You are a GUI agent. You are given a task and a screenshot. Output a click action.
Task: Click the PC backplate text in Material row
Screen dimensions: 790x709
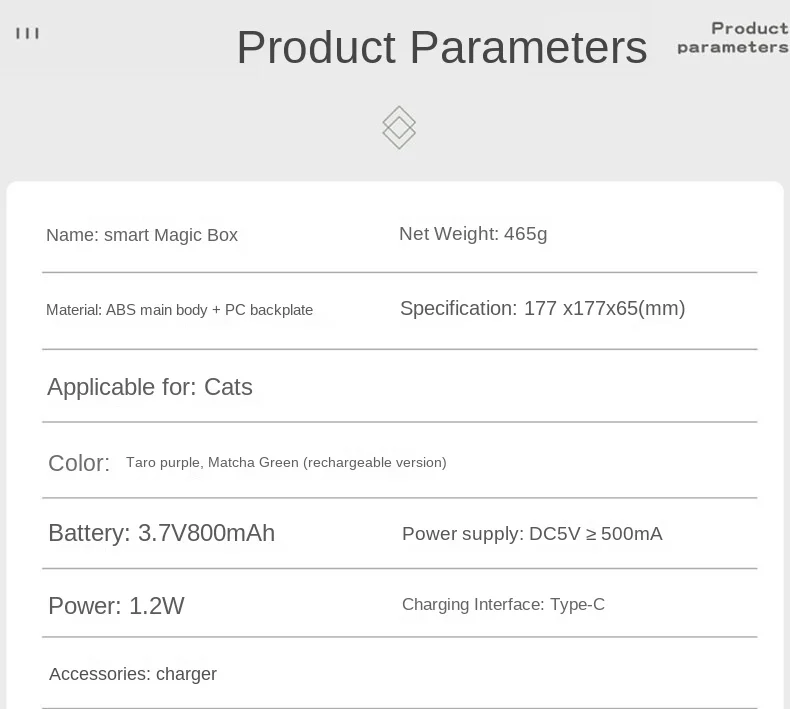coord(268,310)
